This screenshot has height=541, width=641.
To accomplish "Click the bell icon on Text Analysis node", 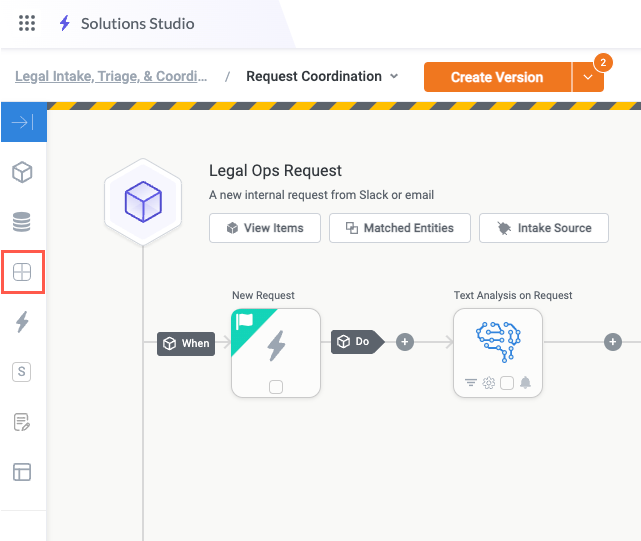I will [525, 383].
